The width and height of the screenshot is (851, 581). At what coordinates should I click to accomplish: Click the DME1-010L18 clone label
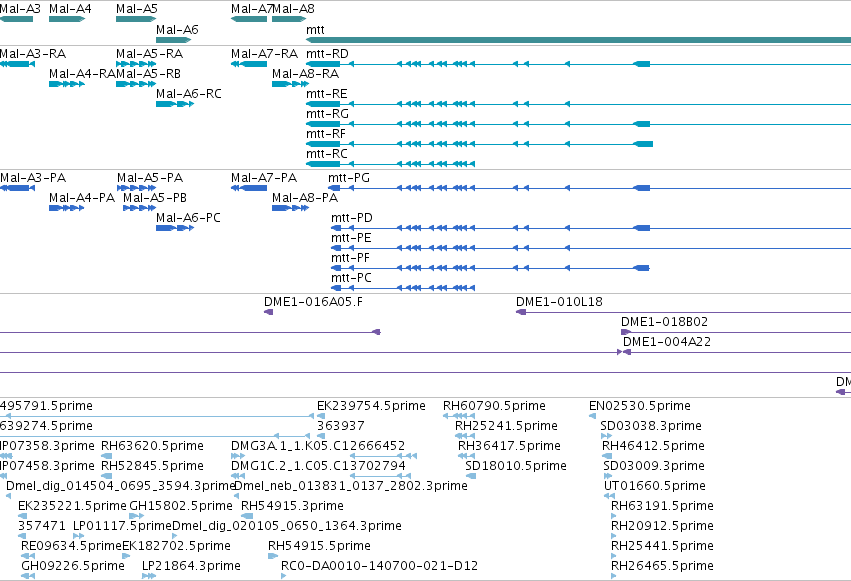559,302
